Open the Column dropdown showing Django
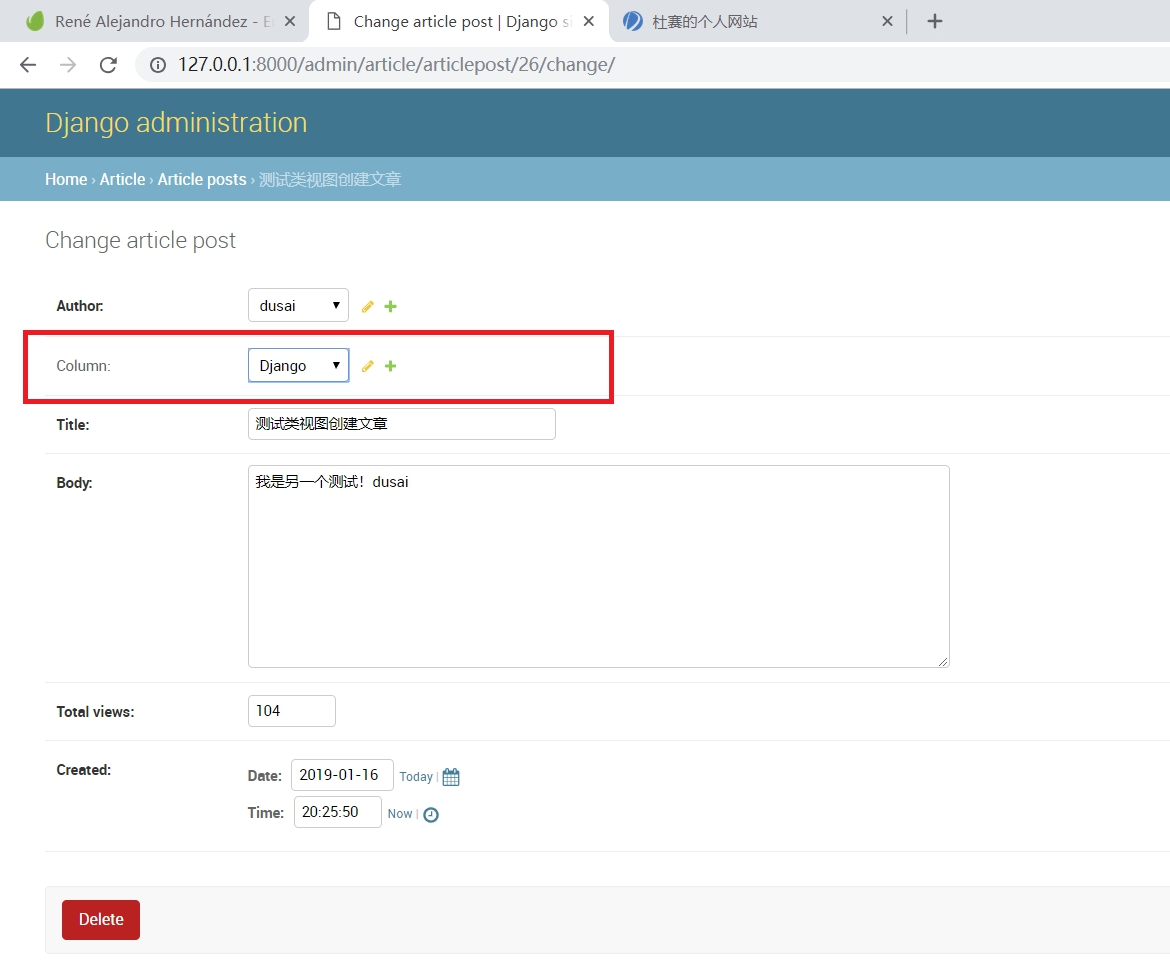This screenshot has width=1170, height=960. tap(298, 366)
